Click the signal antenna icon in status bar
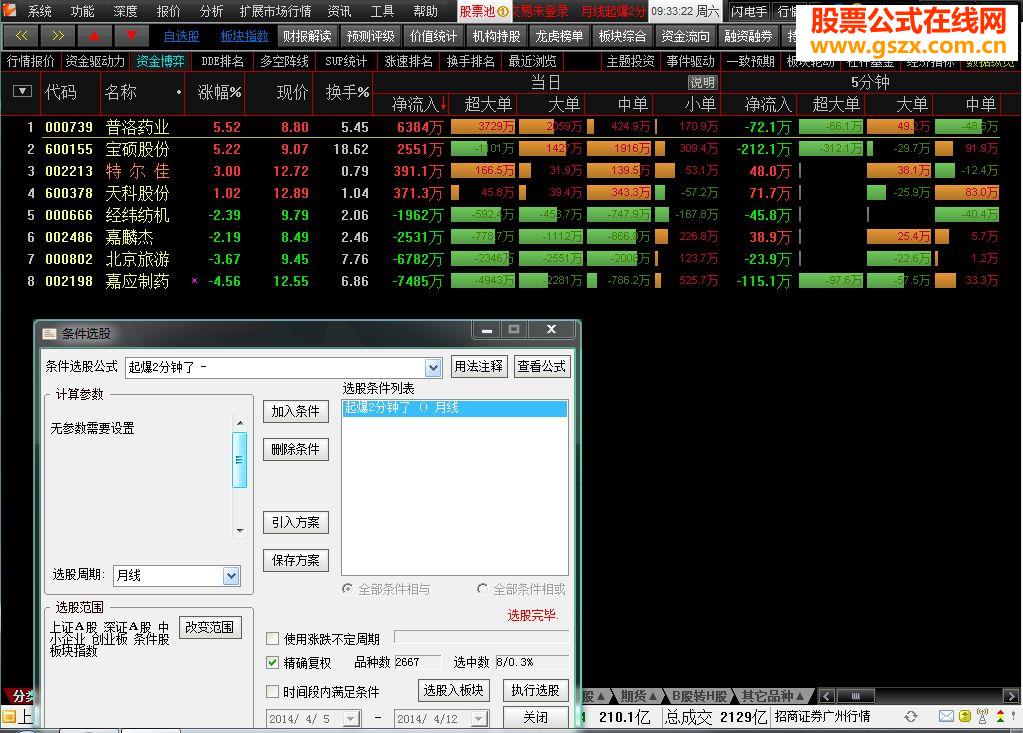This screenshot has height=733, width=1023. (x=982, y=716)
